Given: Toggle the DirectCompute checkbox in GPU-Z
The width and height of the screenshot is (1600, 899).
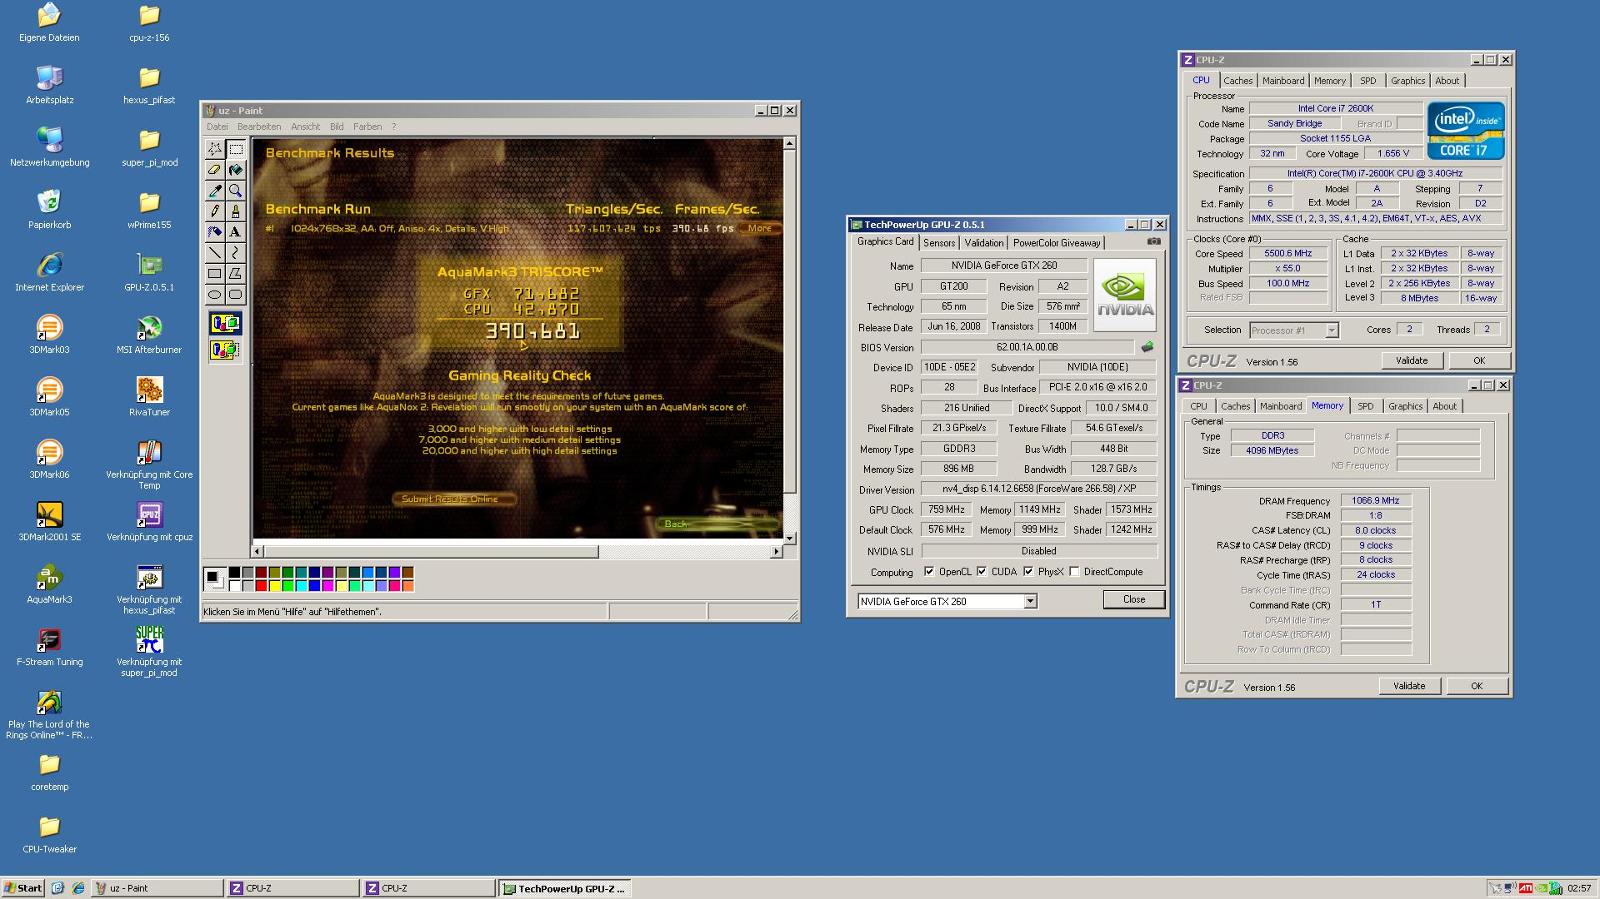Looking at the screenshot, I should tap(1074, 572).
